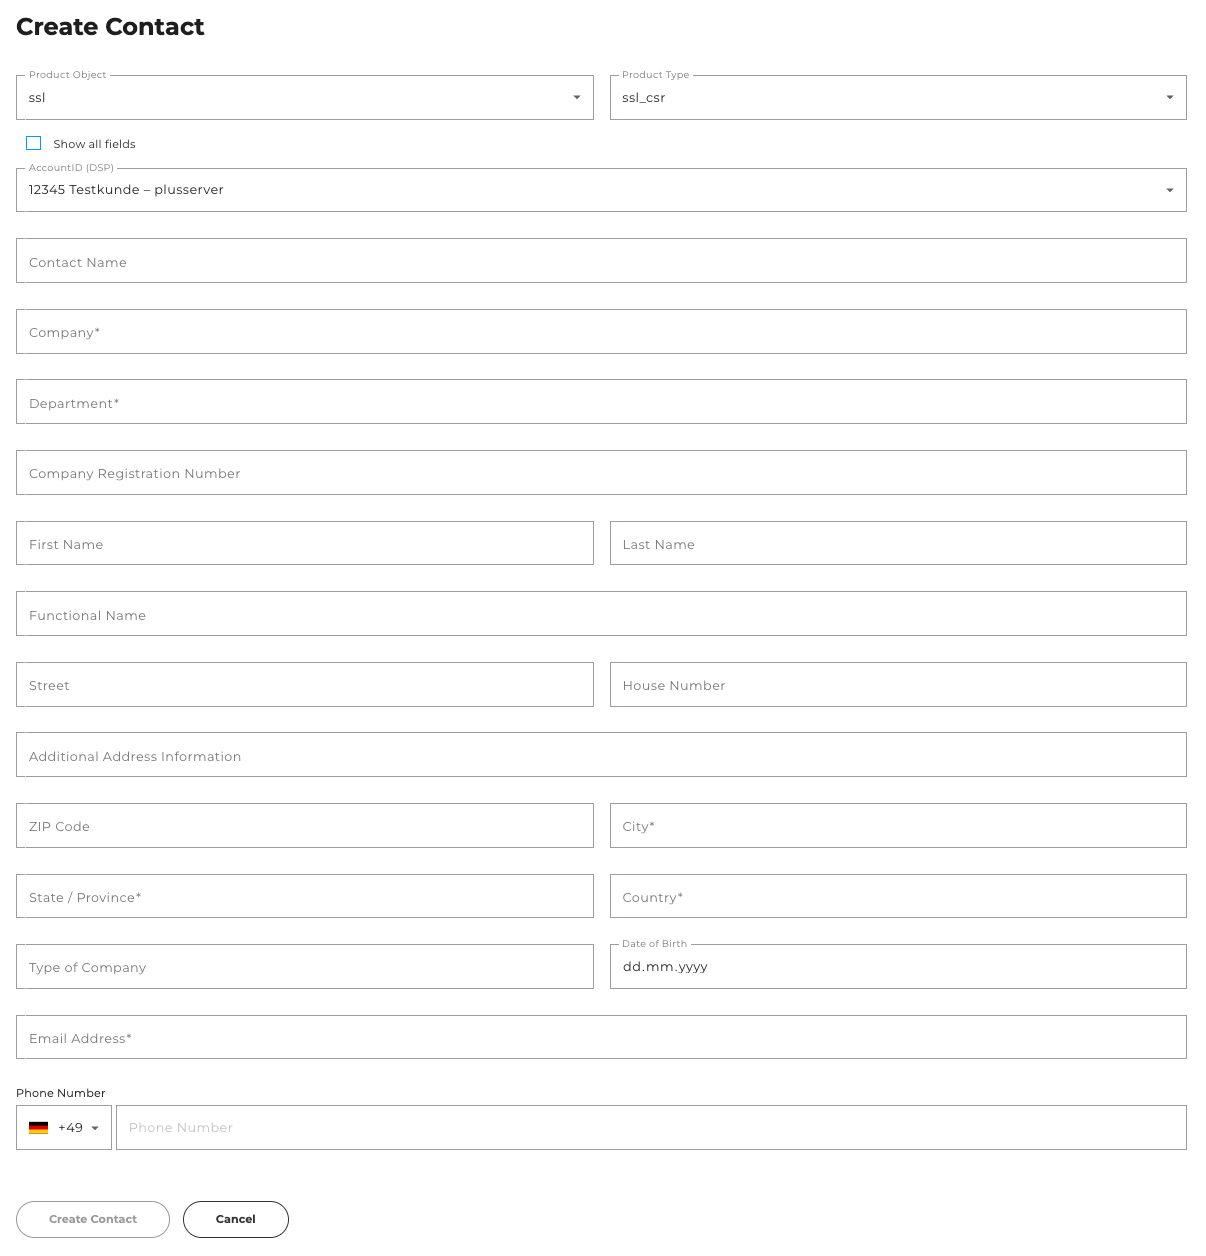Image resolution: width=1206 pixels, height=1256 pixels.
Task: Click the German flag country code icon
Action: (x=38, y=1127)
